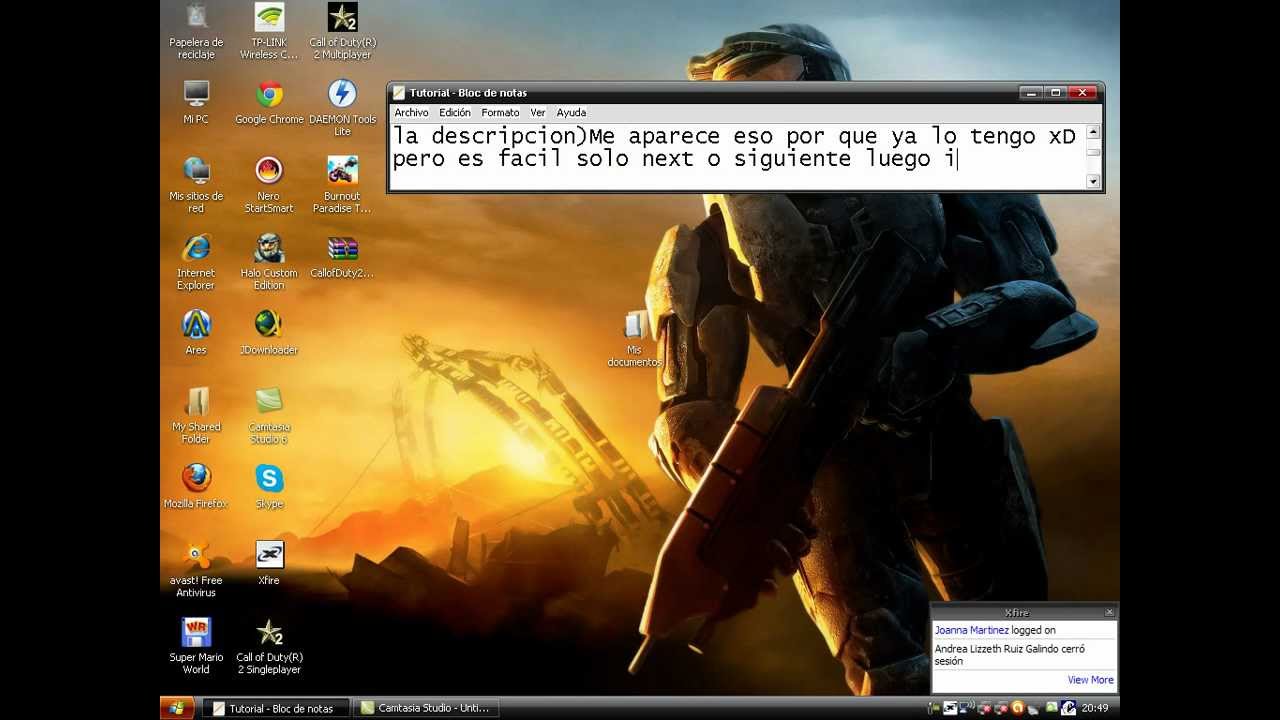Switch to Tutorial - Bloc de notas taskbar button

(x=277, y=708)
